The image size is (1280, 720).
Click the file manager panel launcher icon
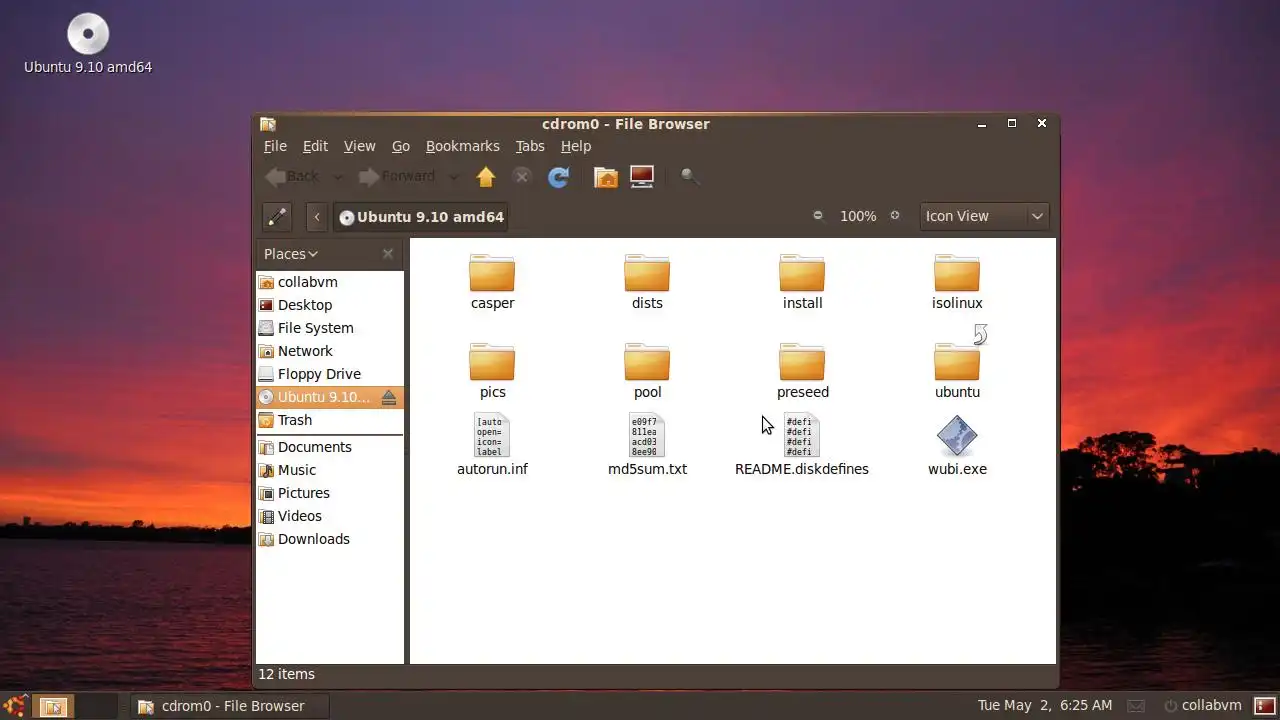(x=53, y=706)
